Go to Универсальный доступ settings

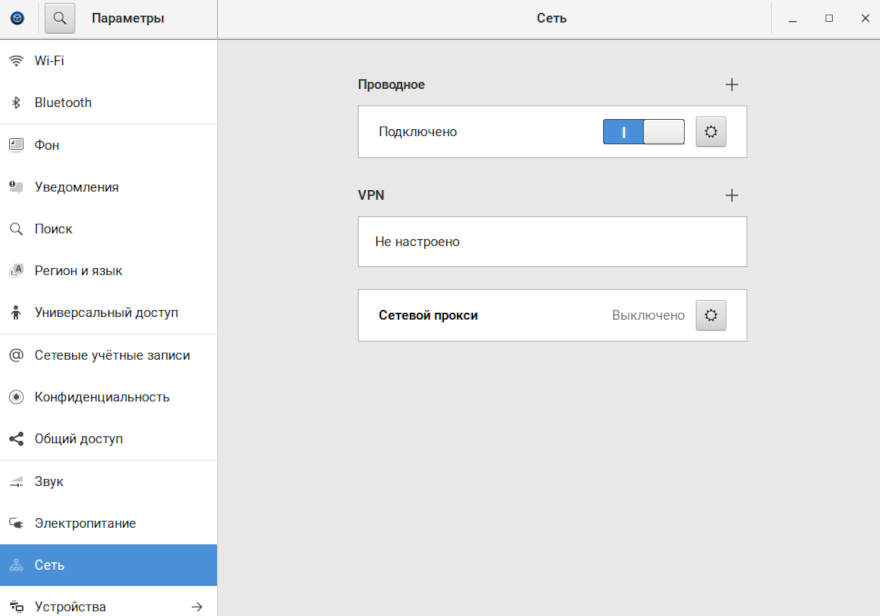pos(106,313)
